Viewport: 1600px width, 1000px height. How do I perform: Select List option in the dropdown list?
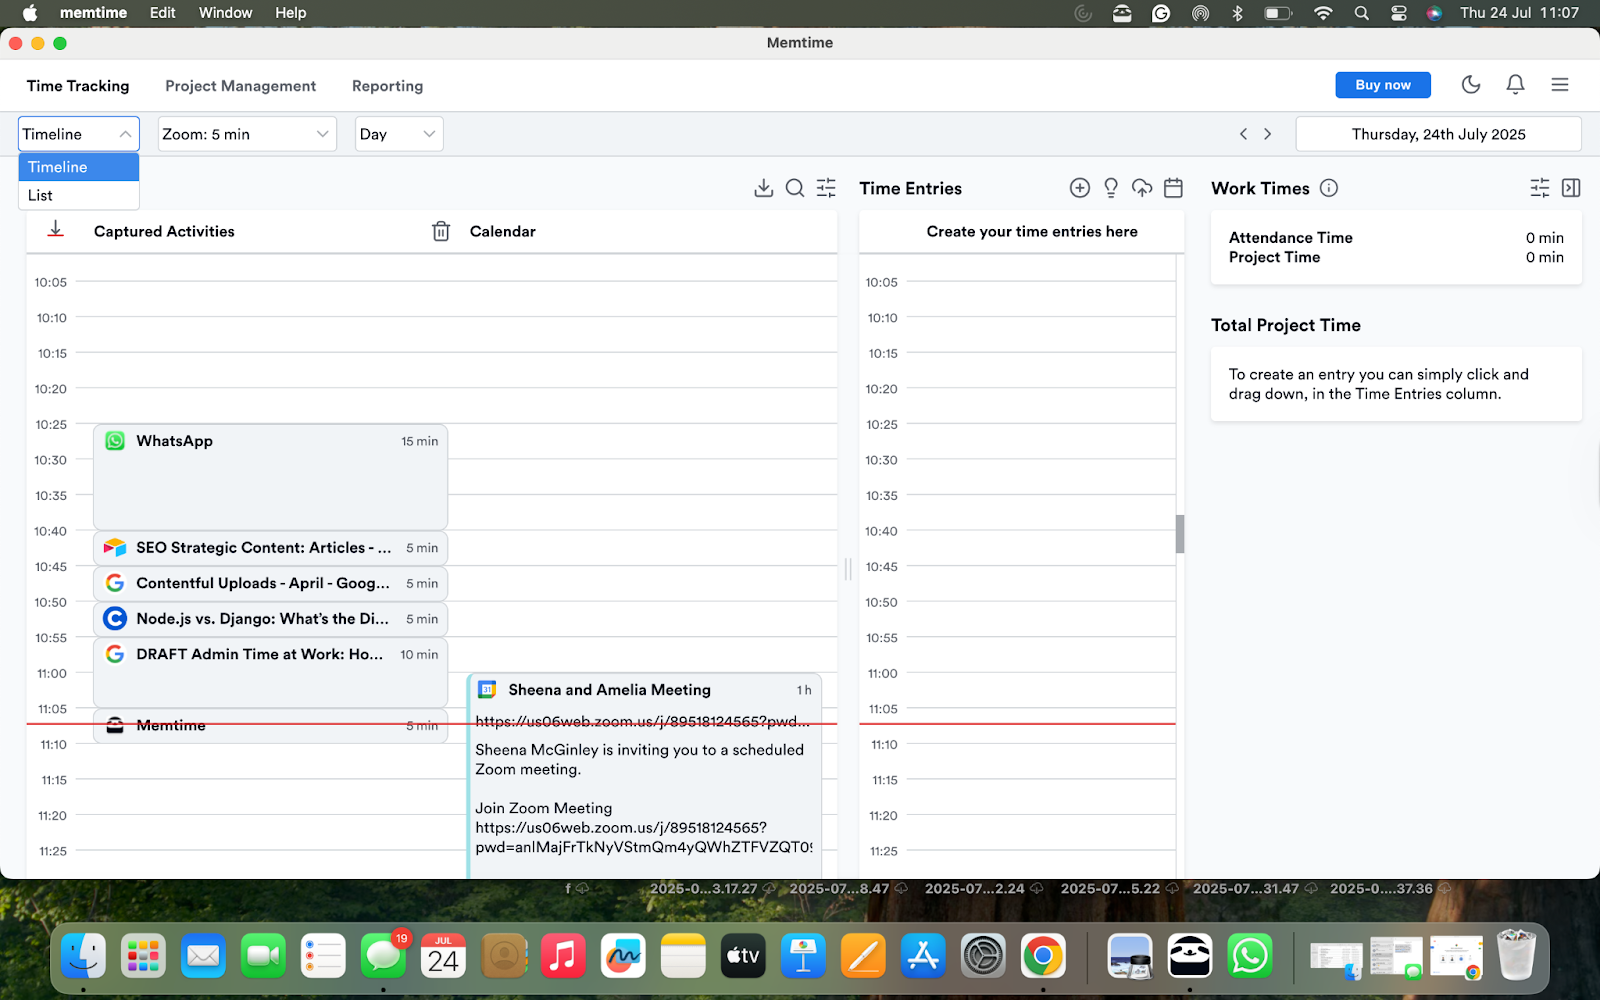(x=78, y=195)
